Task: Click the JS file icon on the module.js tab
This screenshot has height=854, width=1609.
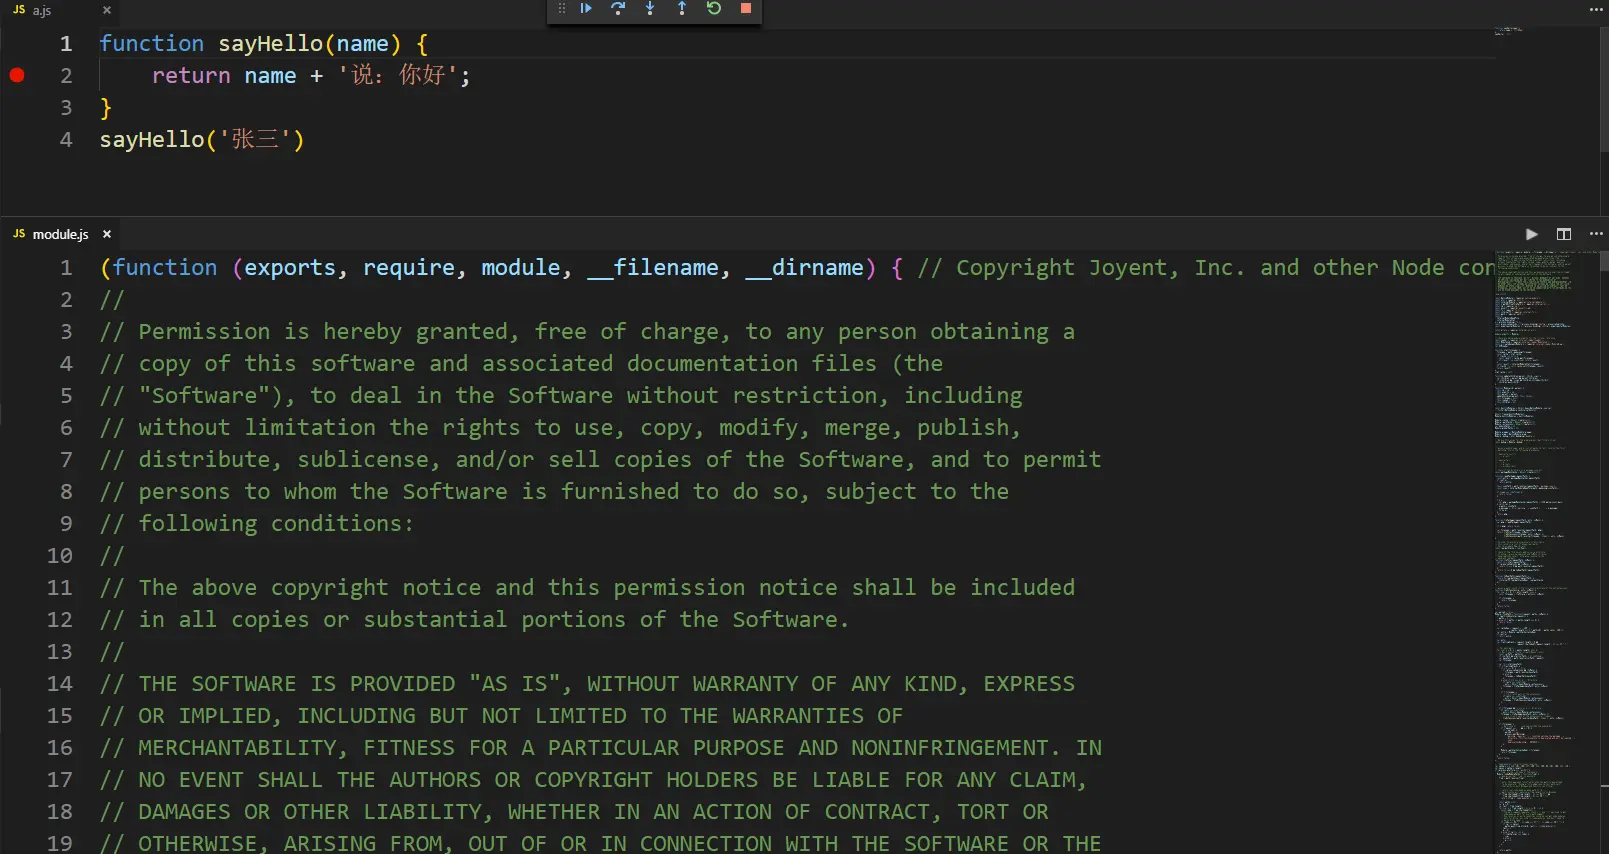Action: pos(19,234)
